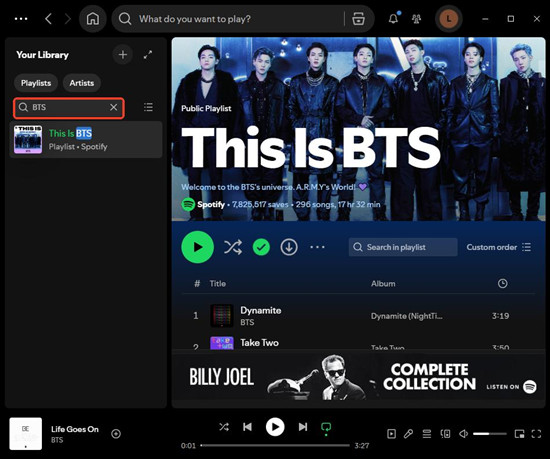Sort by the Title column header
This screenshot has width=550, height=459.
(217, 284)
